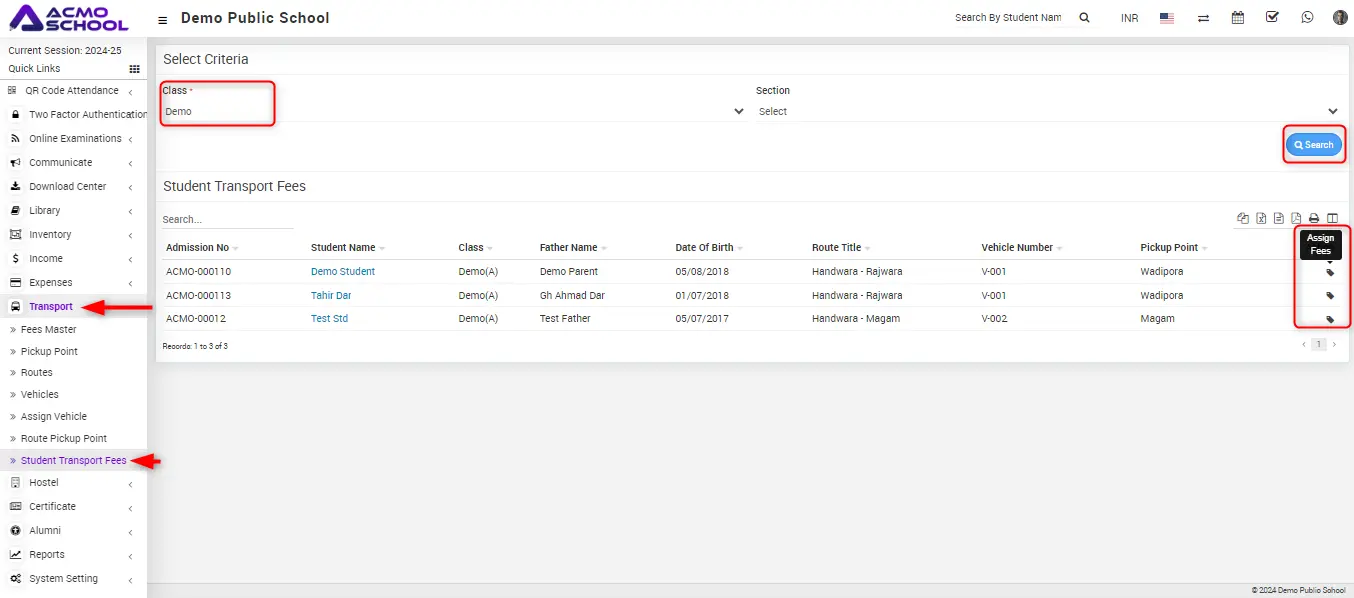Click the table Search input field
Image resolution: width=1354 pixels, height=598 pixels.
coord(227,219)
